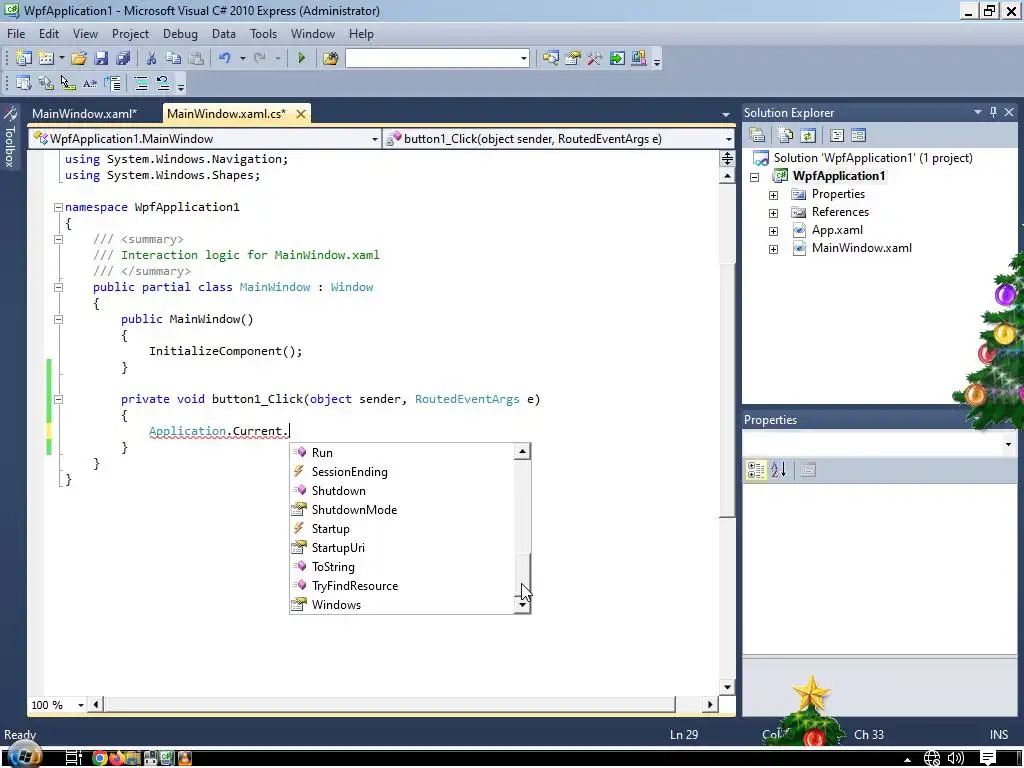Collapse the namespace WpfApplication1 code block
This screenshot has width=1024, height=768.
pos(58,207)
